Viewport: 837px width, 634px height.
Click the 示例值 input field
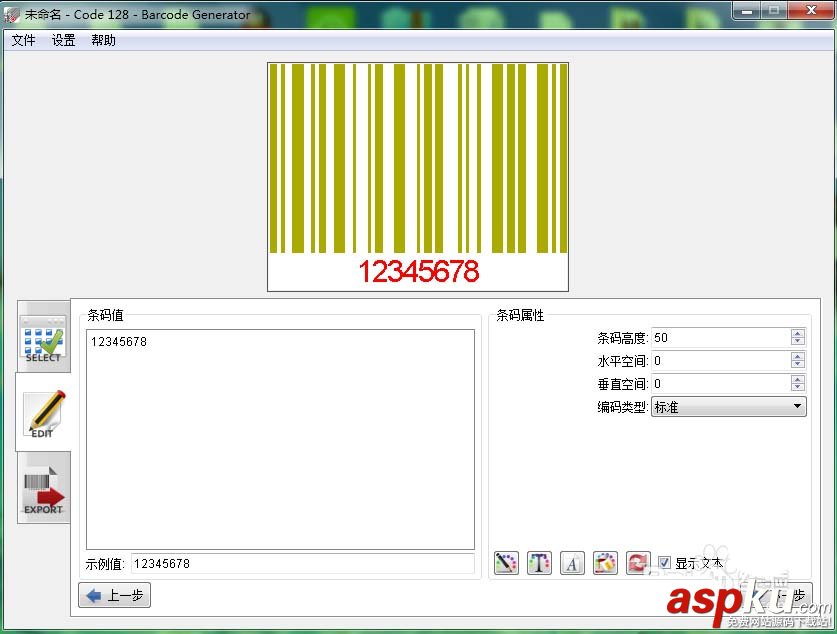pyautogui.click(x=300, y=563)
